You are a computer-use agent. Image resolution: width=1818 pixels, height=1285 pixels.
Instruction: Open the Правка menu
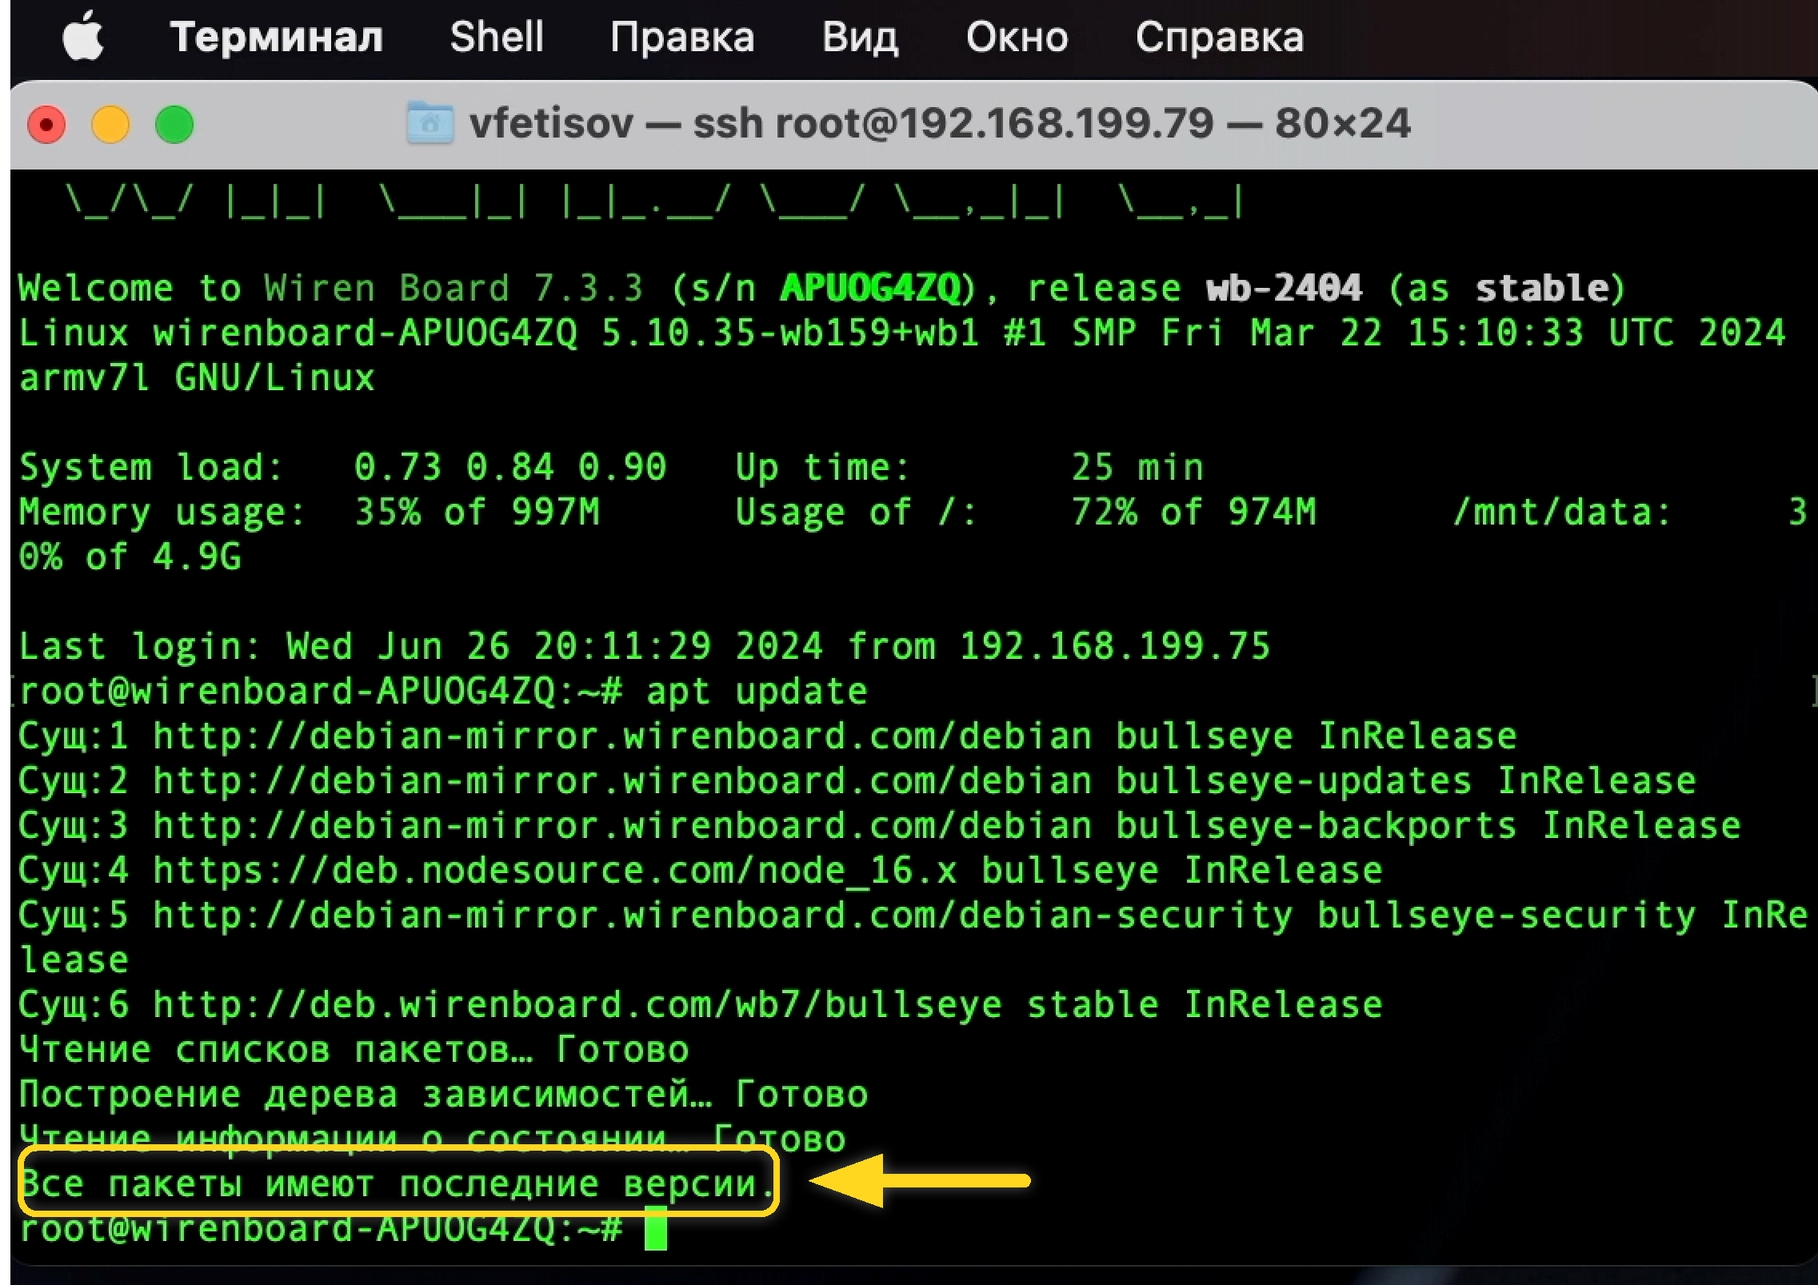coord(682,38)
